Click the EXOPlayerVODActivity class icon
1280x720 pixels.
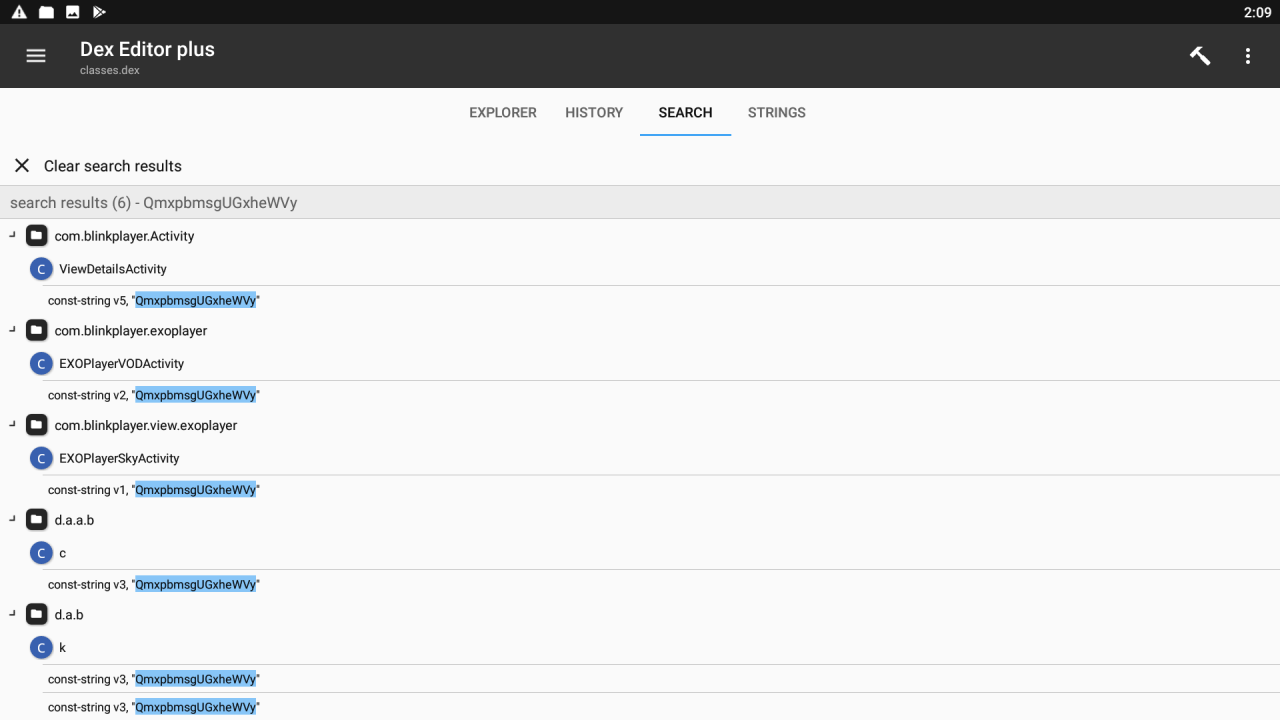coord(41,364)
